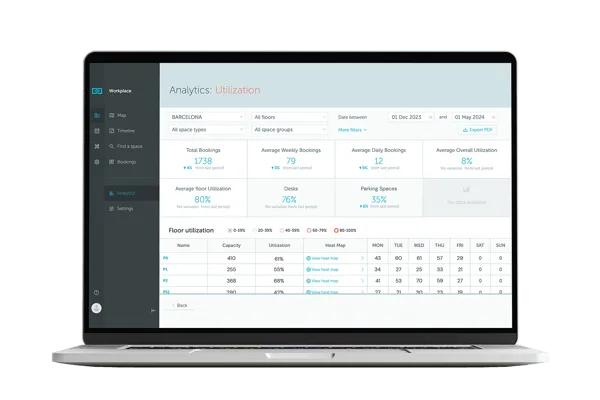Open the BARCELONA location dropdown

coord(207,117)
